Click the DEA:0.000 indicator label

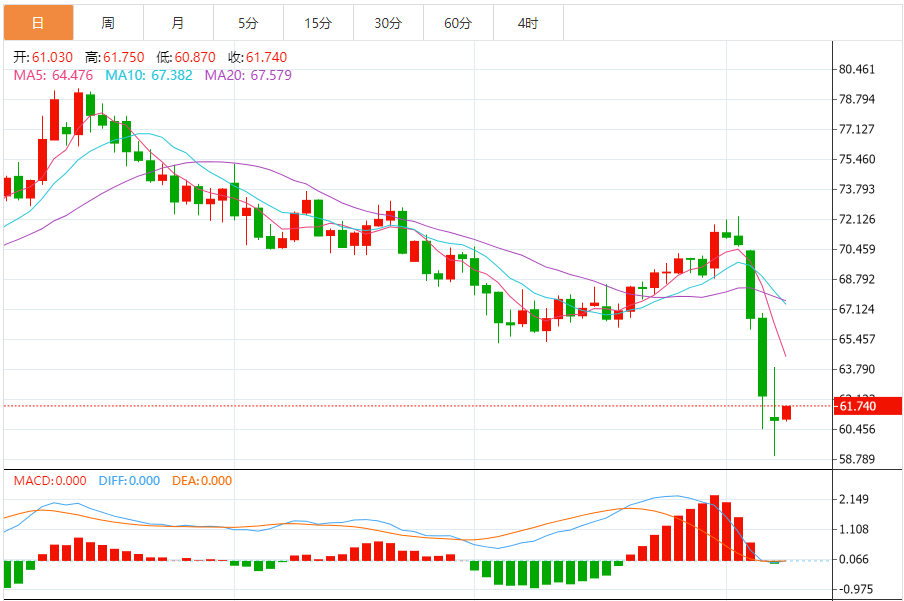coord(202,480)
